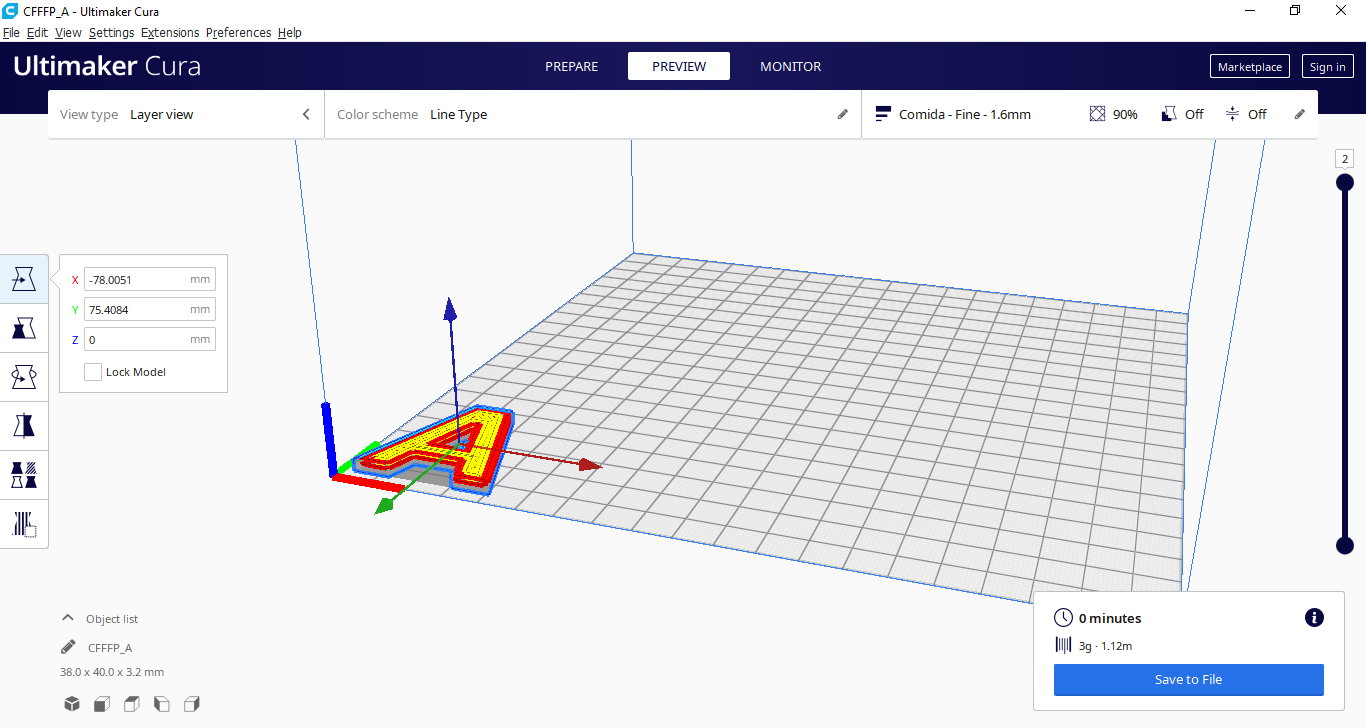The width and height of the screenshot is (1366, 728).
Task: Click the print time clock icon
Action: pyautogui.click(x=1063, y=618)
